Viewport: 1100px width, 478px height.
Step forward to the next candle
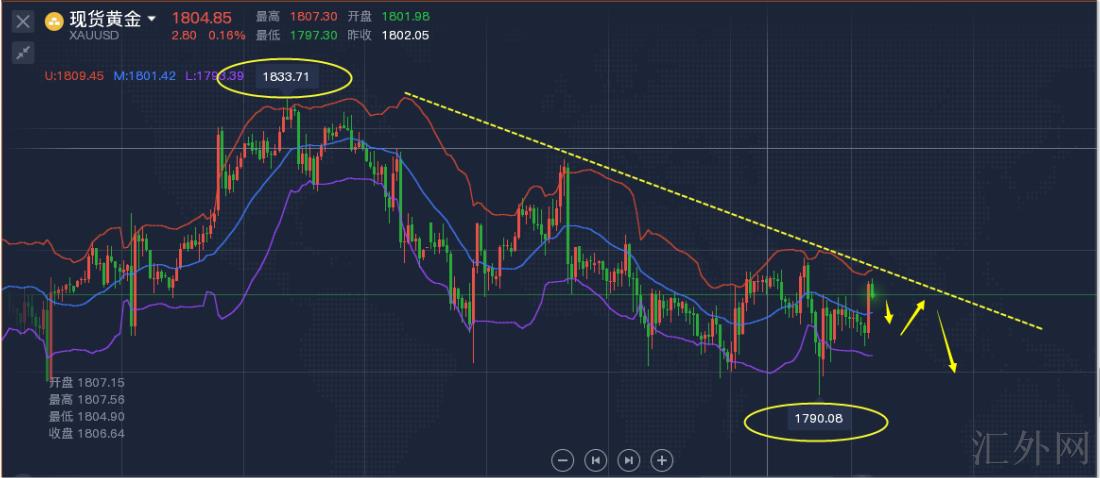(x=629, y=460)
